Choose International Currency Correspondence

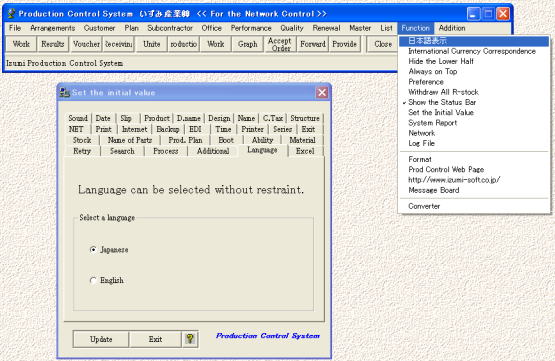pyautogui.click(x=474, y=51)
